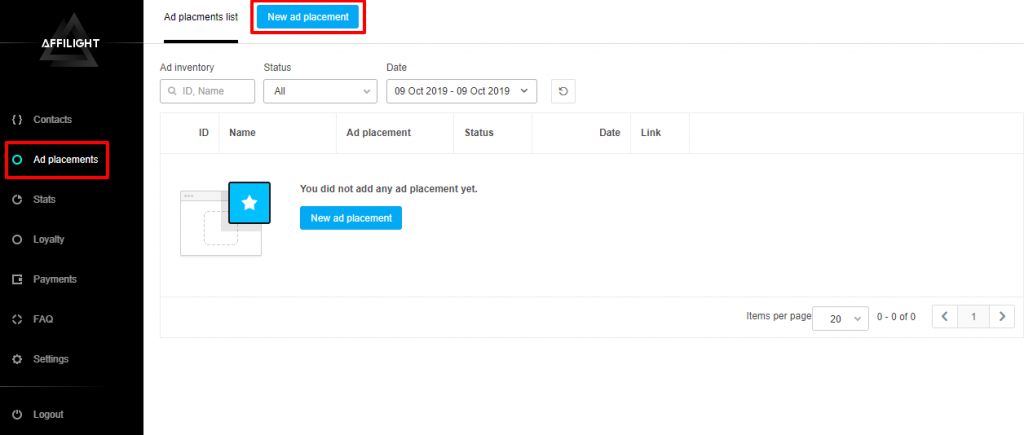Click the Ad placements circle icon
This screenshot has height=435, width=1024.
(18, 159)
